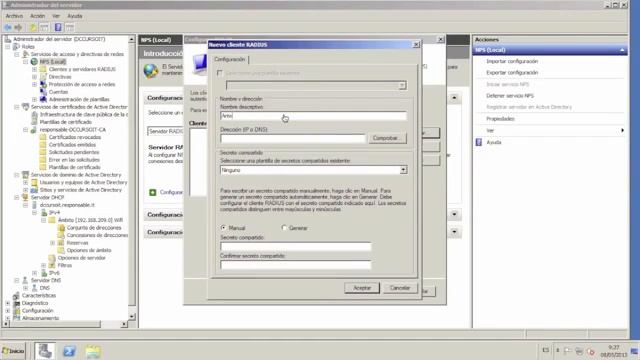This screenshot has height=360, width=640.
Task: Open the Ayuda menu
Action: (75, 16)
